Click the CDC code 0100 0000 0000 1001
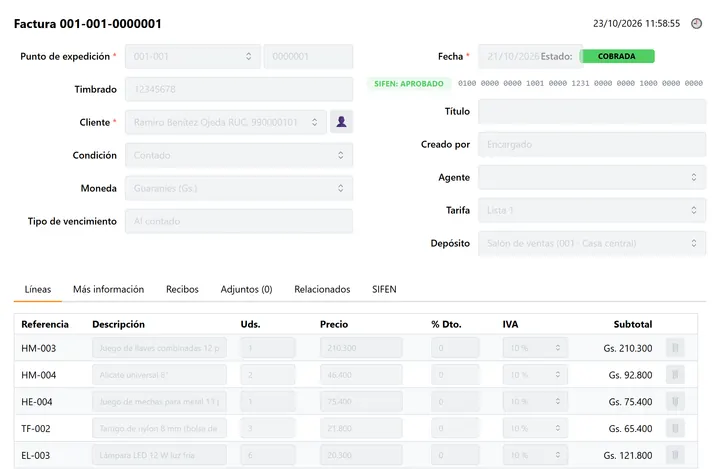 (x=580, y=83)
